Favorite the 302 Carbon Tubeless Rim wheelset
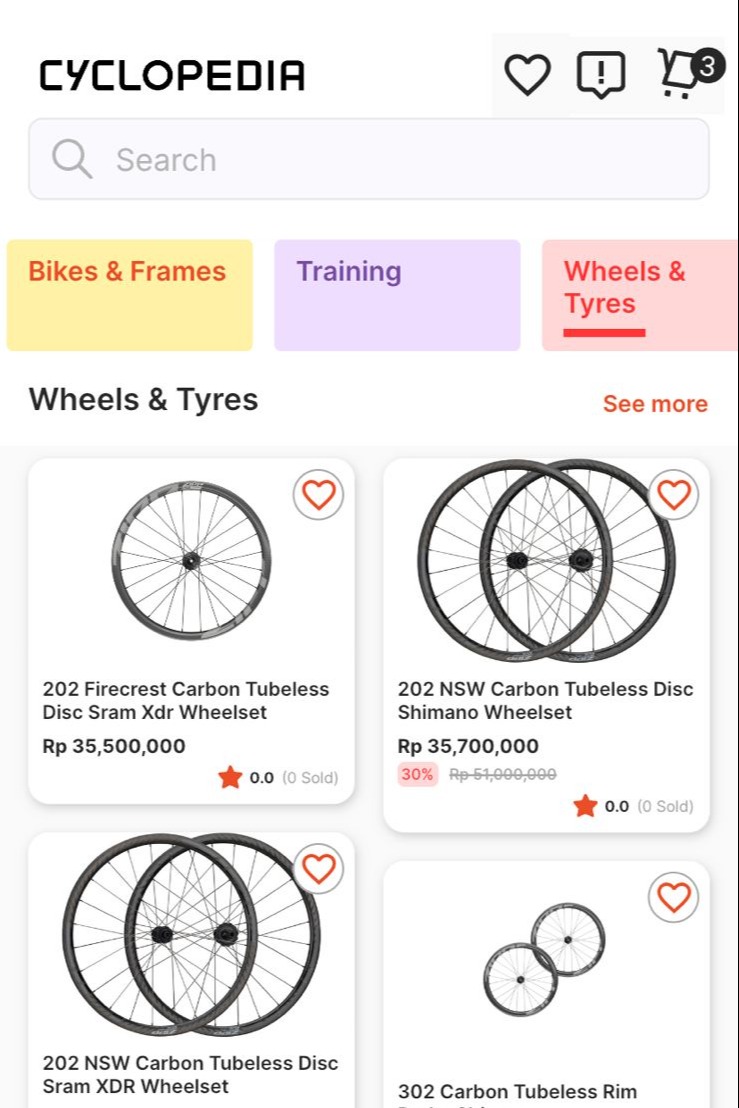The image size is (739, 1108). [673, 897]
